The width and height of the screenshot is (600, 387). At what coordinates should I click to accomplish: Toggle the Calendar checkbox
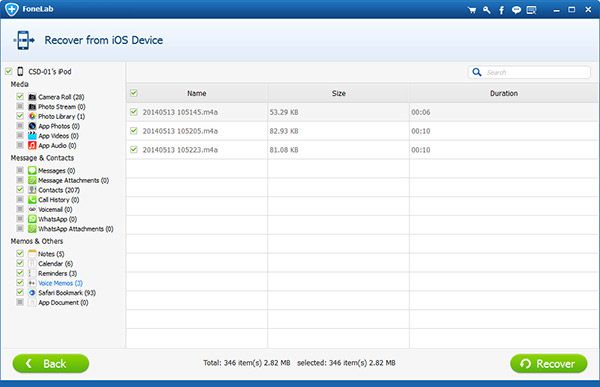click(x=20, y=263)
